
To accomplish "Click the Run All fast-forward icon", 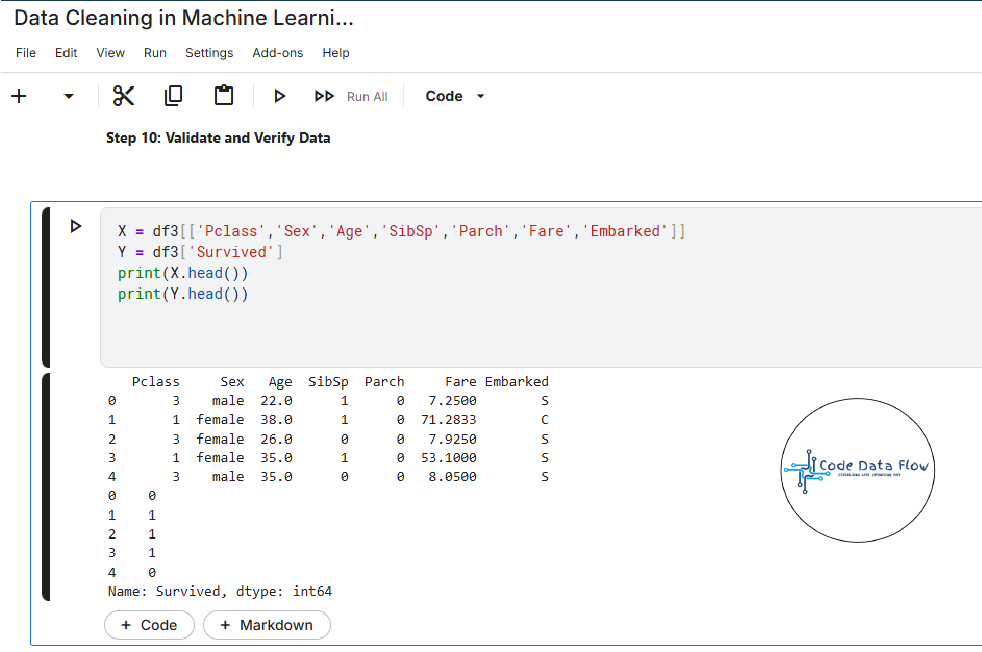I will pyautogui.click(x=325, y=96).
